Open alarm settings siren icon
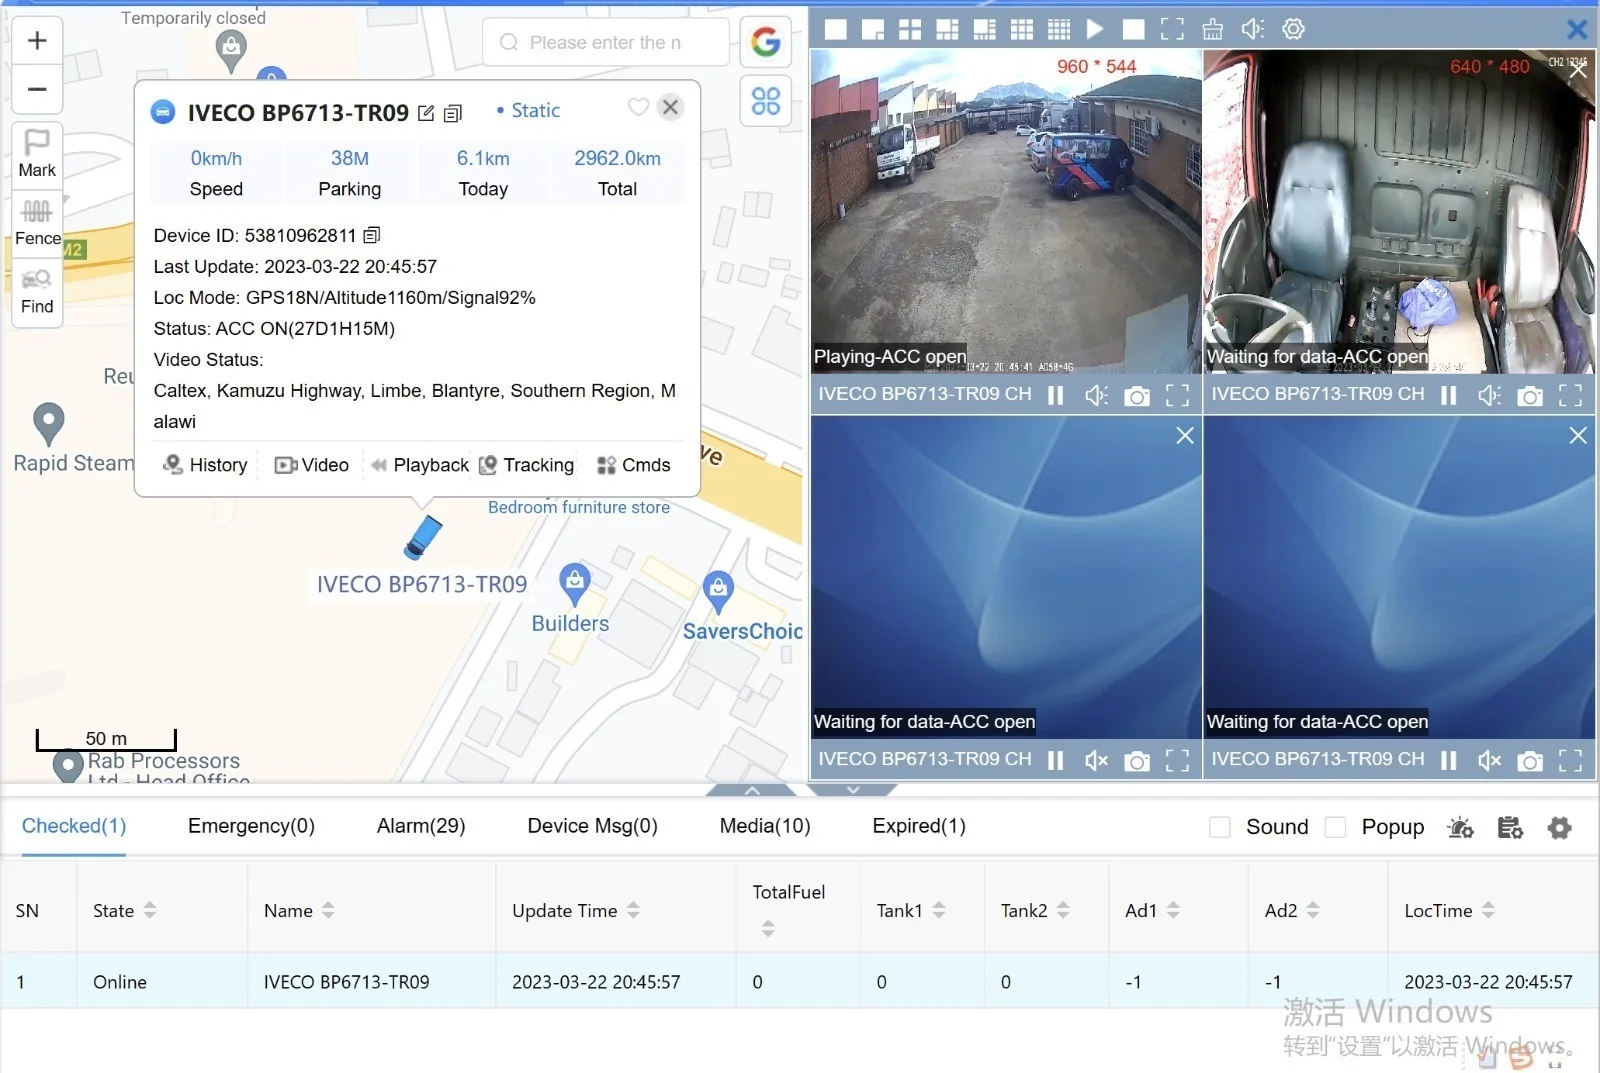The image size is (1600, 1073). tap(1461, 827)
